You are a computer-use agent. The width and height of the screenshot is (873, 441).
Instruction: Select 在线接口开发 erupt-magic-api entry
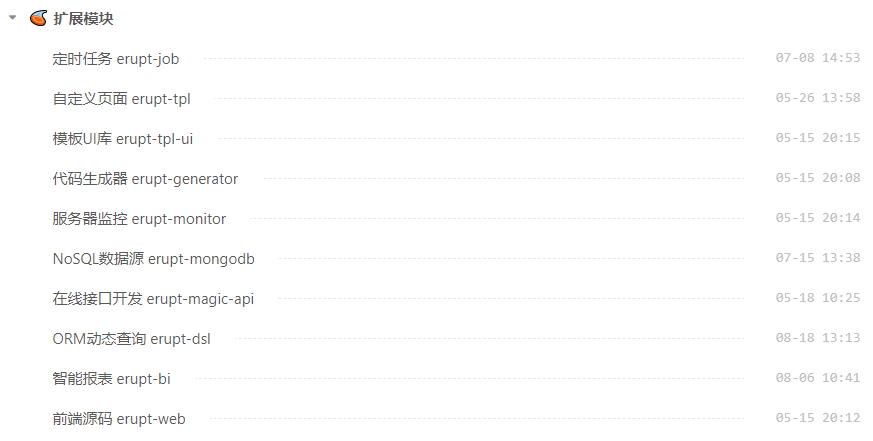coord(153,298)
